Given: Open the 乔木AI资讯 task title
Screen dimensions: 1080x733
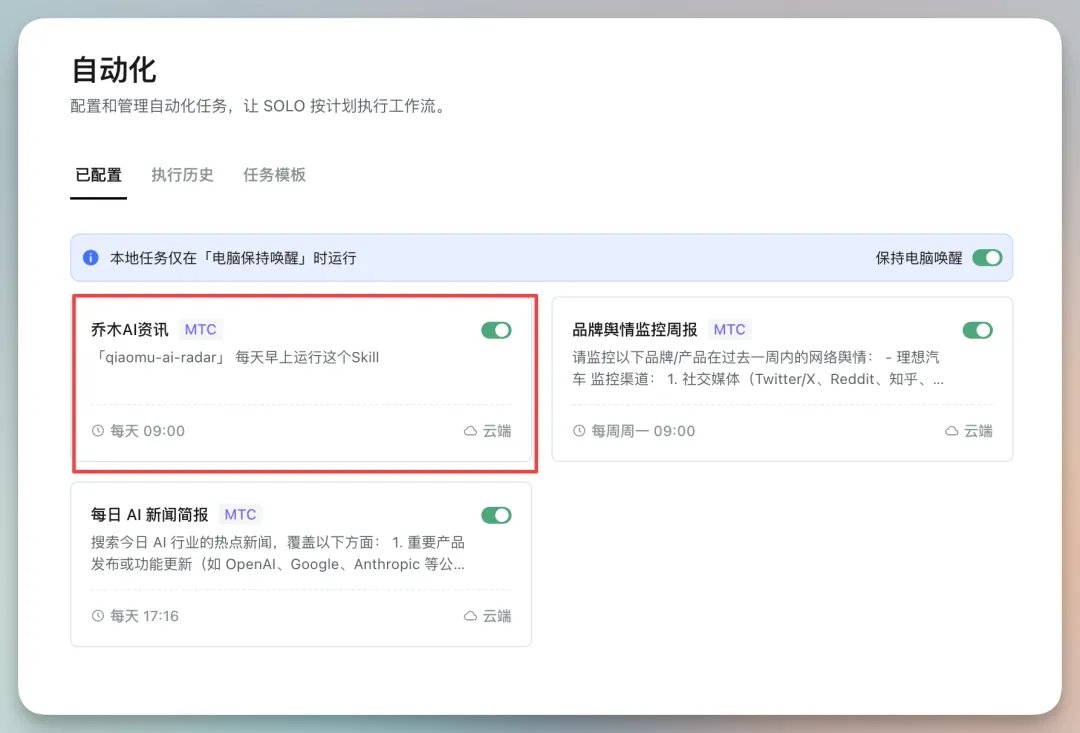Looking at the screenshot, I should (x=129, y=329).
